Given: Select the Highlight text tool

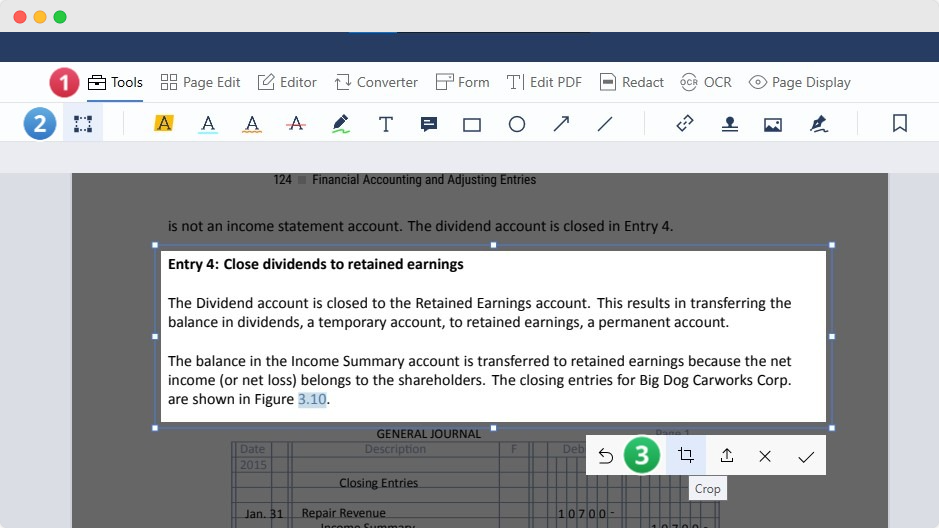Looking at the screenshot, I should click(x=163, y=124).
